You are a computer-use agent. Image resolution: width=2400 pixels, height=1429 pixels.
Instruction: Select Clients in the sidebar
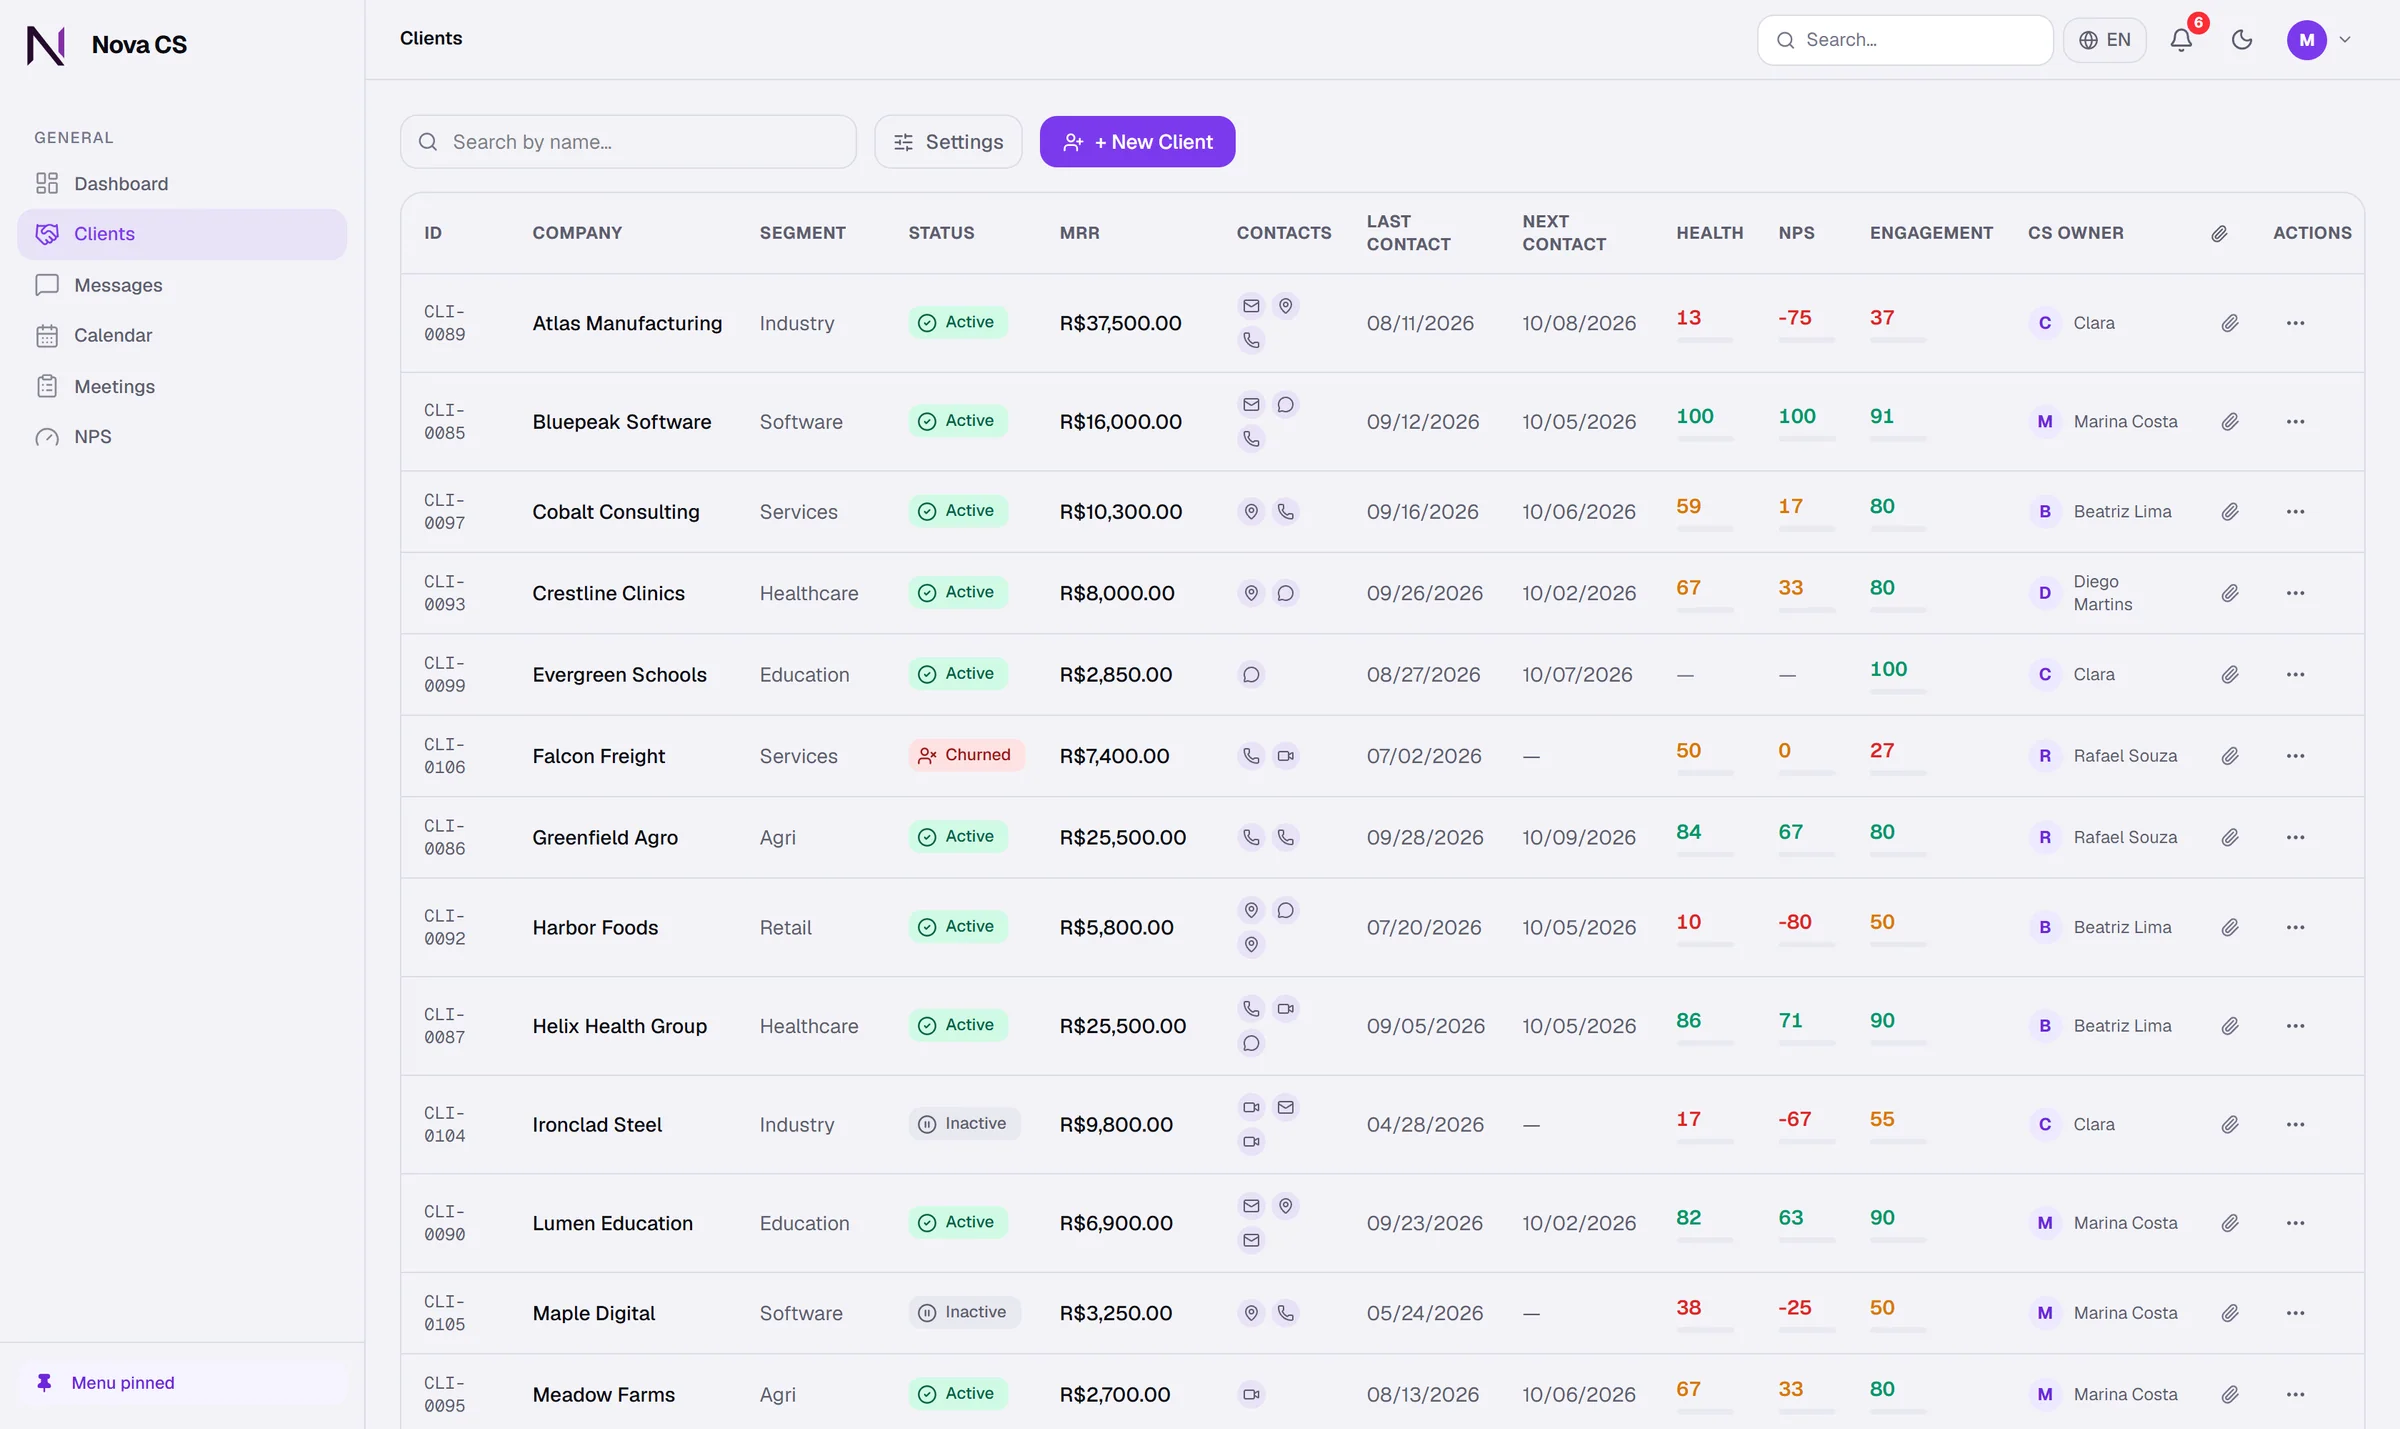tap(182, 234)
